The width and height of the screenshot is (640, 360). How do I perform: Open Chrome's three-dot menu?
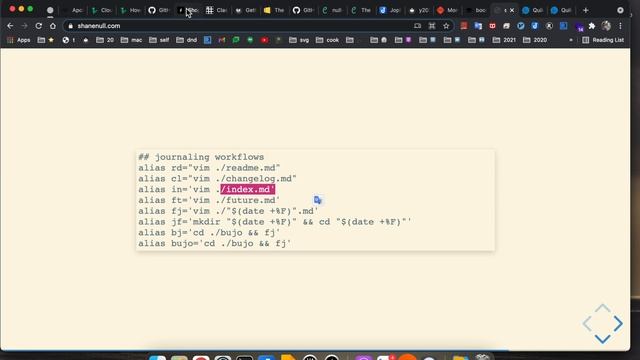pyautogui.click(x=620, y=26)
